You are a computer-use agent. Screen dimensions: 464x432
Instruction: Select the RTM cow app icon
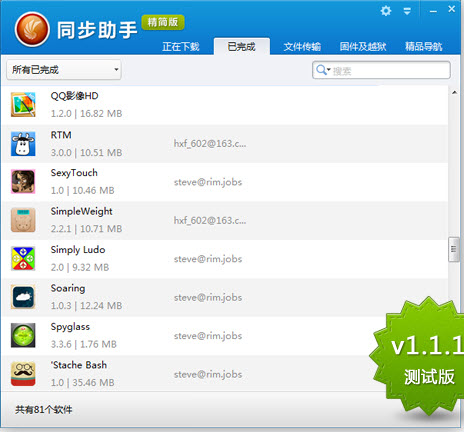click(x=23, y=144)
